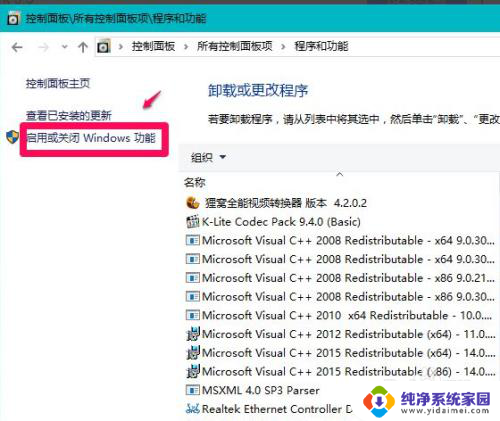Open the 组织 dropdown menu
500x421 pixels.
pyautogui.click(x=208, y=157)
